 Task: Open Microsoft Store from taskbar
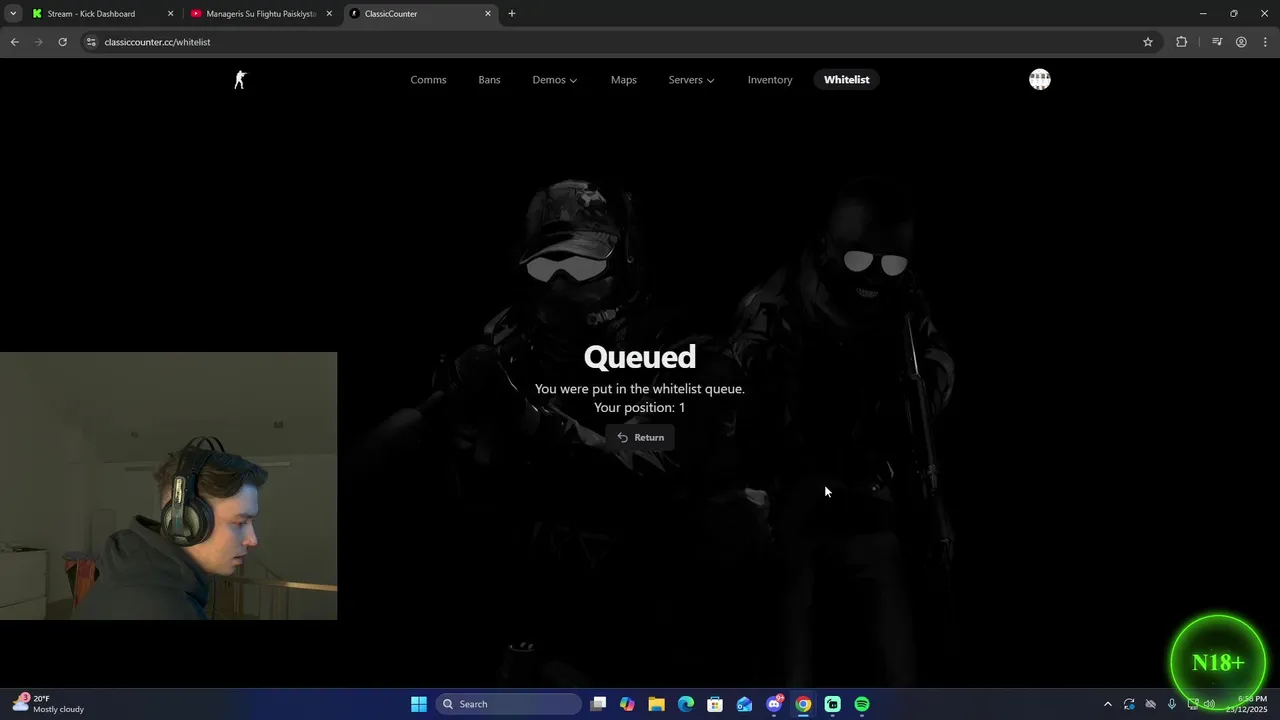pos(715,704)
